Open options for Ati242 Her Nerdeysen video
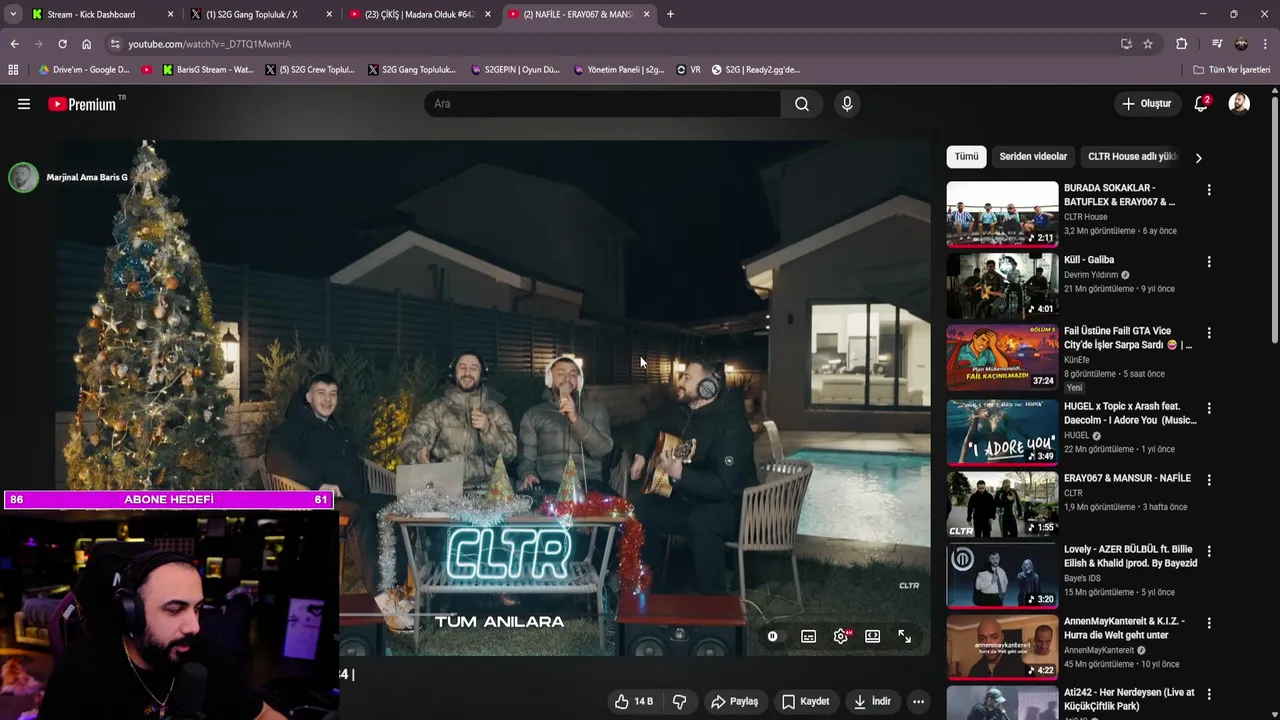 coord(1209,694)
